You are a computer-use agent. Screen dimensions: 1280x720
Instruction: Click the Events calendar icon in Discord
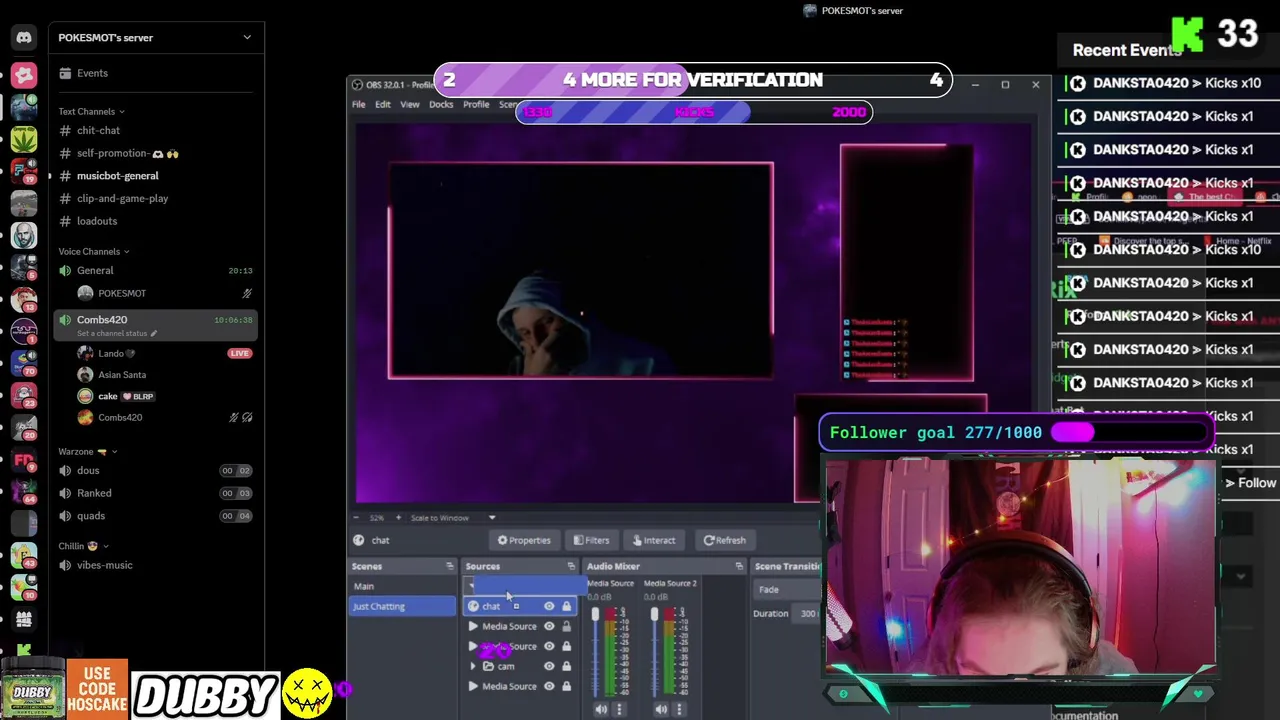point(65,73)
